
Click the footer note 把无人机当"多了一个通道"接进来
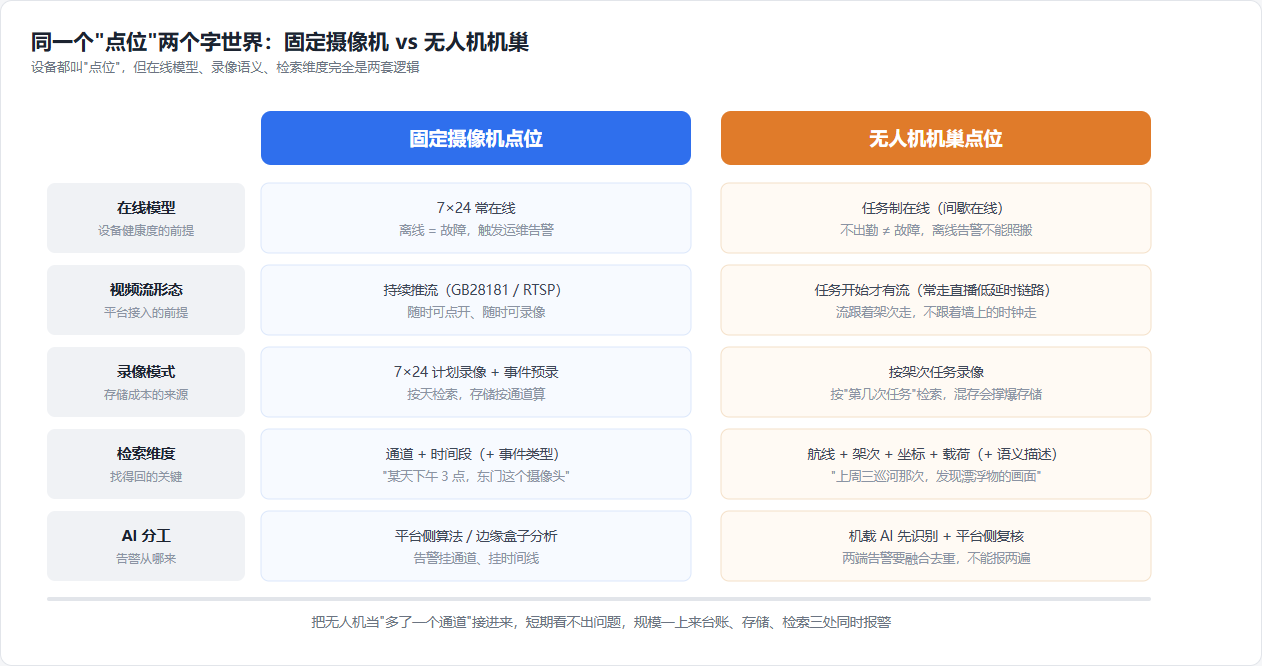[x=601, y=622]
